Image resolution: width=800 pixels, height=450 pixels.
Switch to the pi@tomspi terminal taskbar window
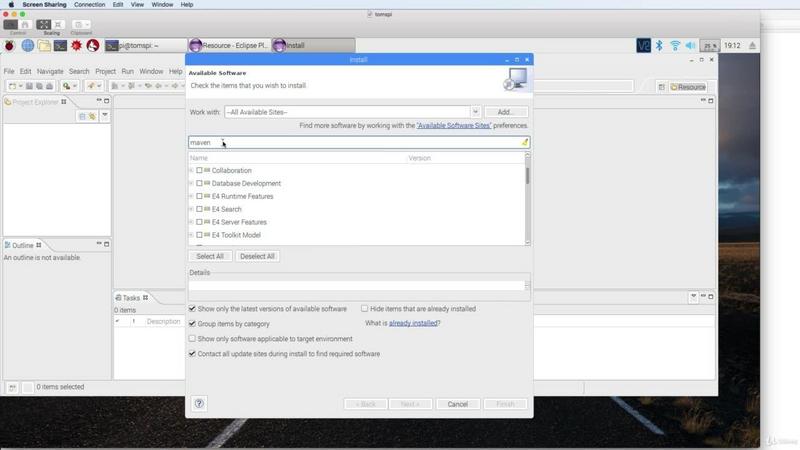coord(145,45)
